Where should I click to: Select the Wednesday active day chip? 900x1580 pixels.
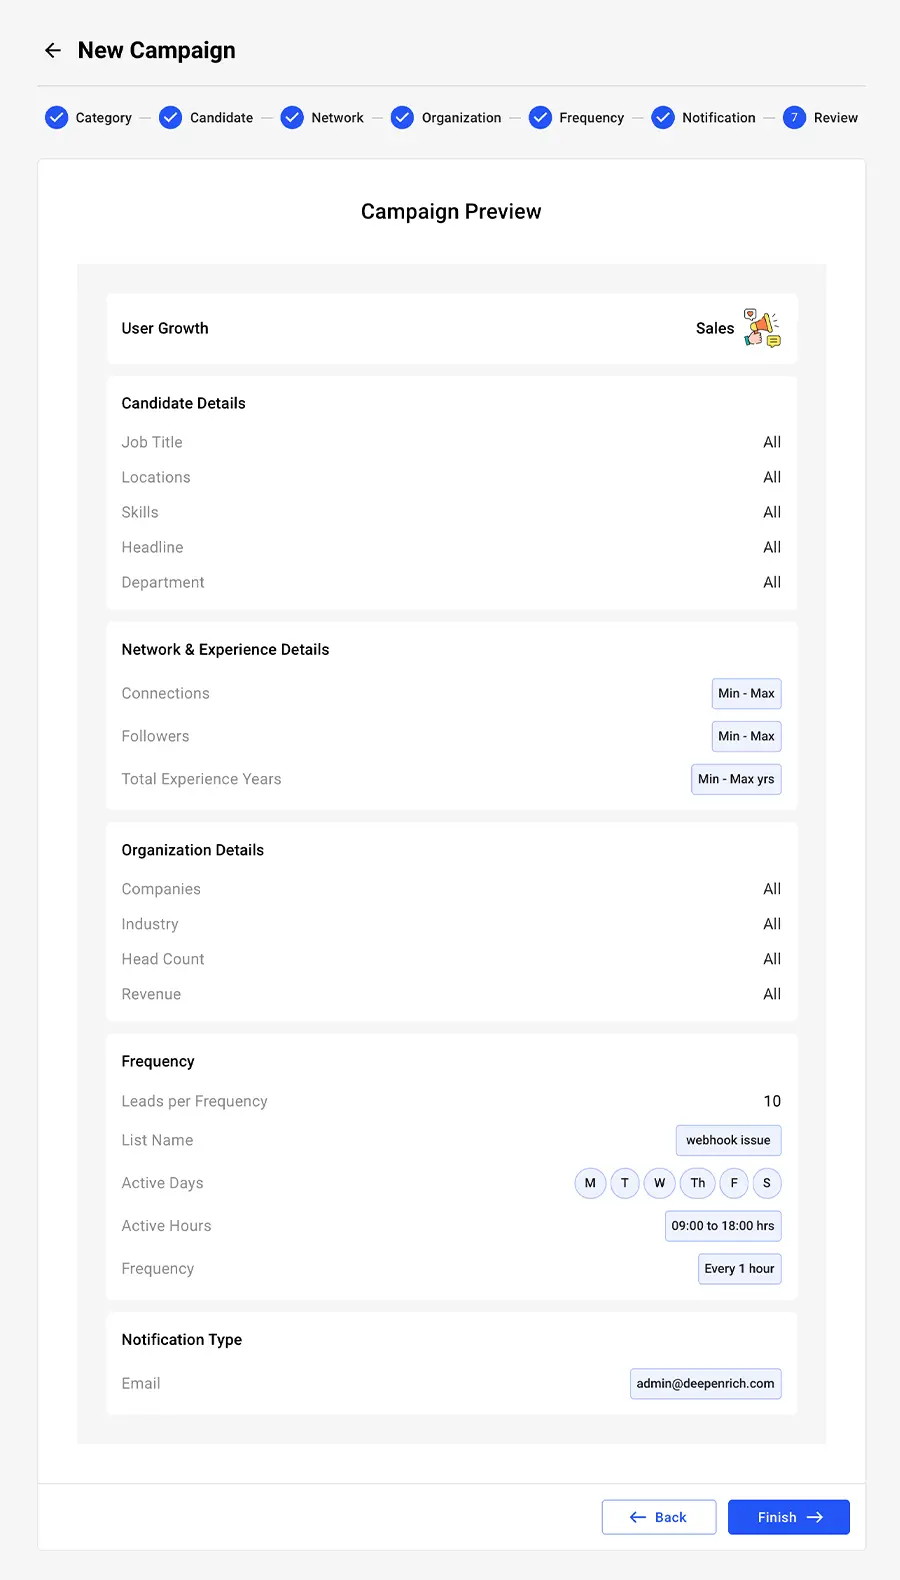(x=659, y=1183)
